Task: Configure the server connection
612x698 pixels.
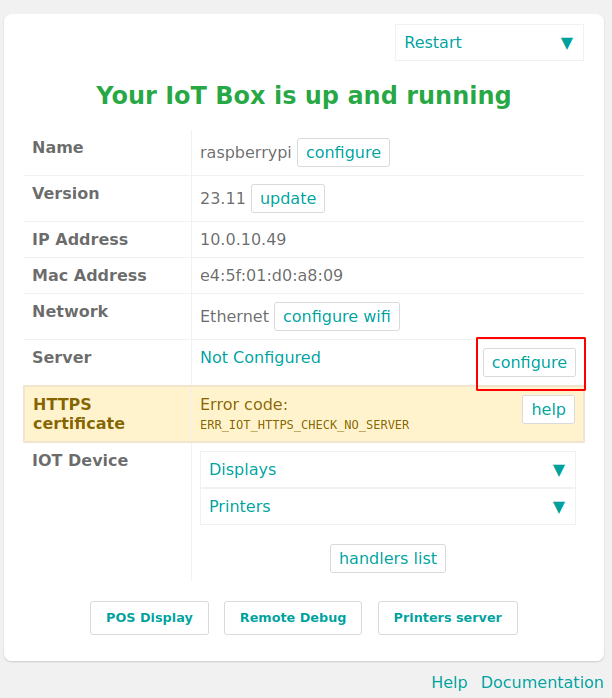Action: [530, 363]
